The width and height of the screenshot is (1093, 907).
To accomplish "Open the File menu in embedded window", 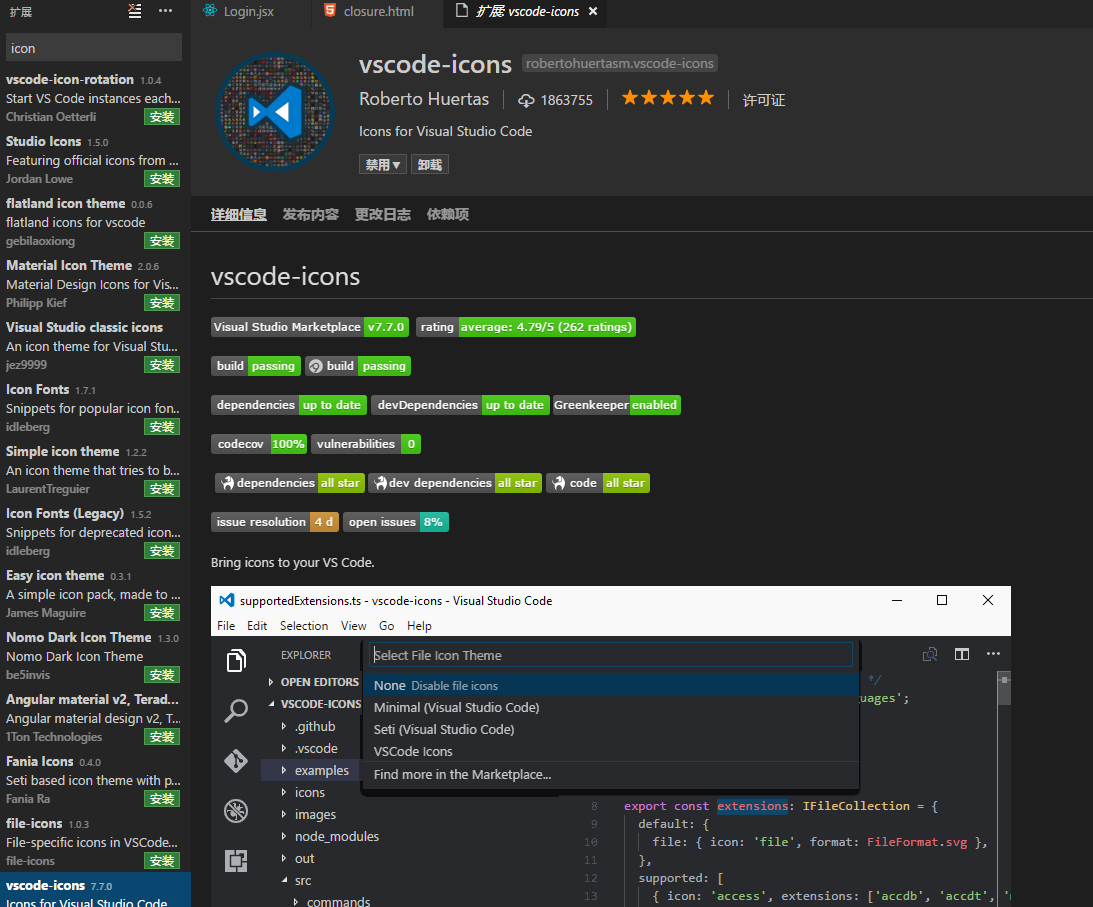I will [x=226, y=626].
